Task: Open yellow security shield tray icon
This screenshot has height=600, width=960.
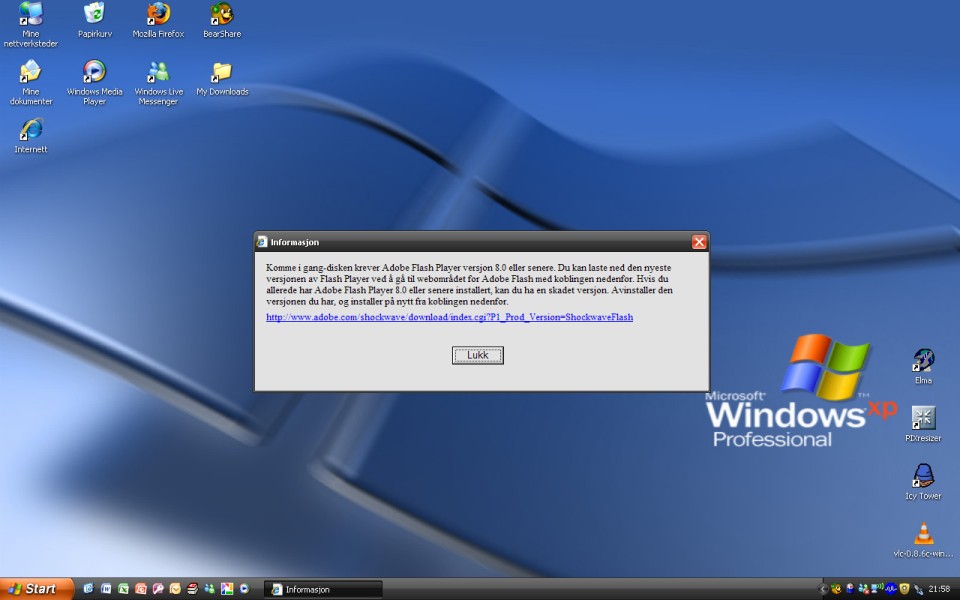Action: 904,588
